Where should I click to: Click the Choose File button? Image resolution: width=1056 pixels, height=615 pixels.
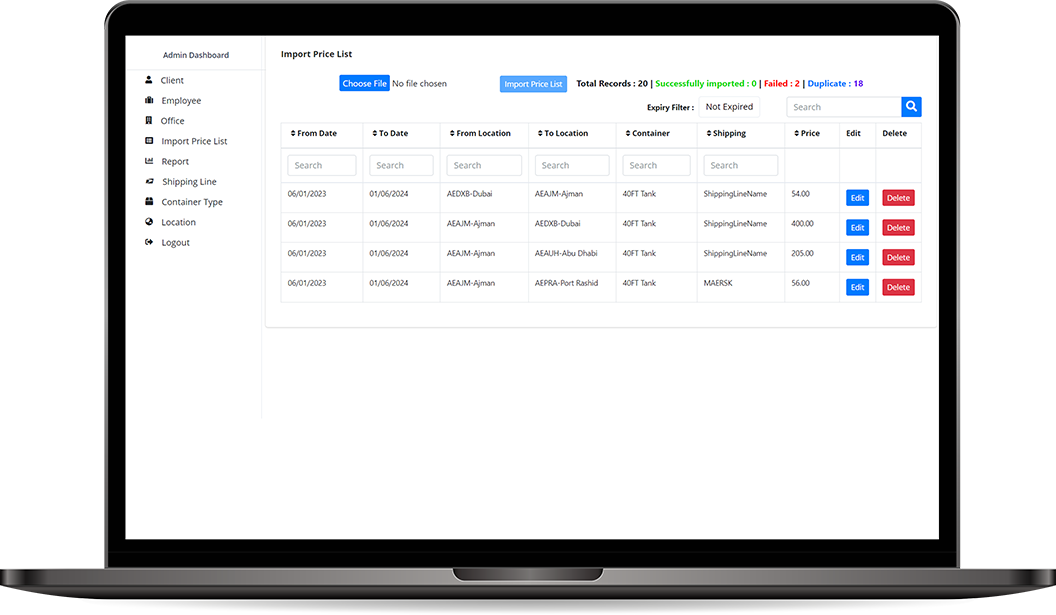point(364,83)
